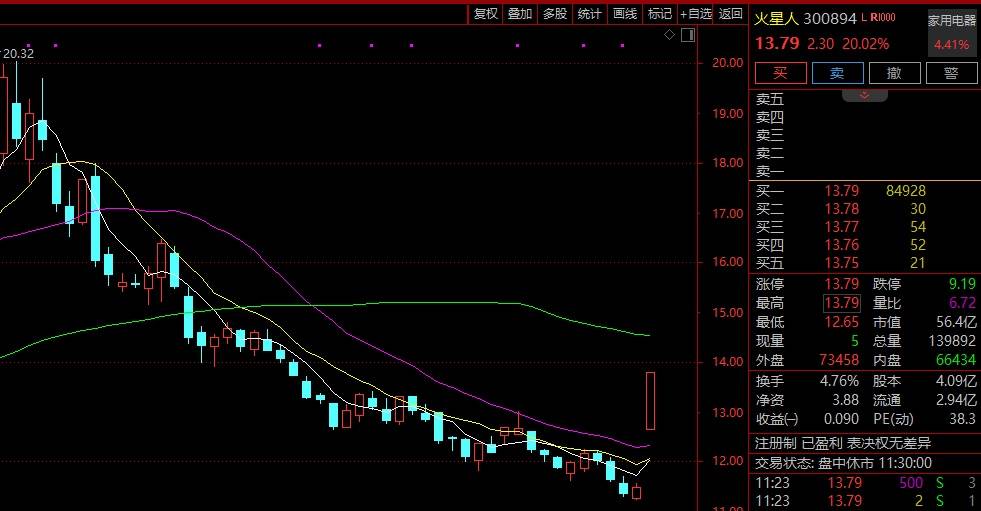Add stock to watchlist via +自选
Viewport: 981px width, 511px height.
tap(696, 14)
